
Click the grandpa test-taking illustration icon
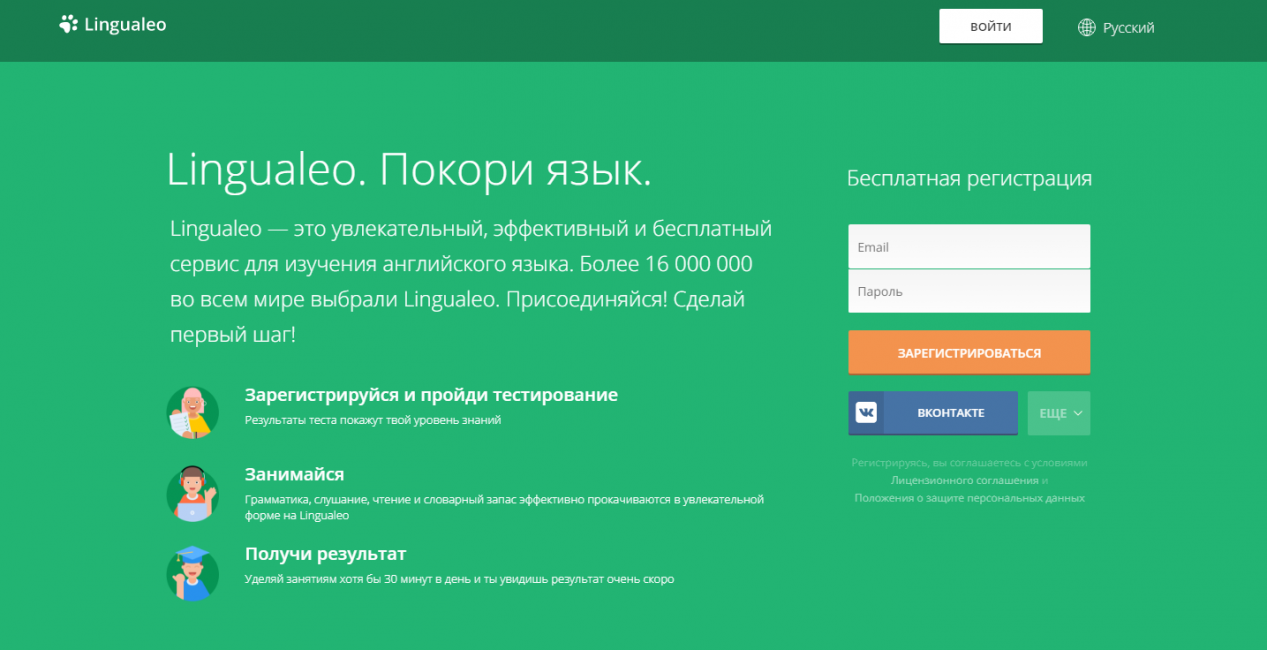(192, 412)
